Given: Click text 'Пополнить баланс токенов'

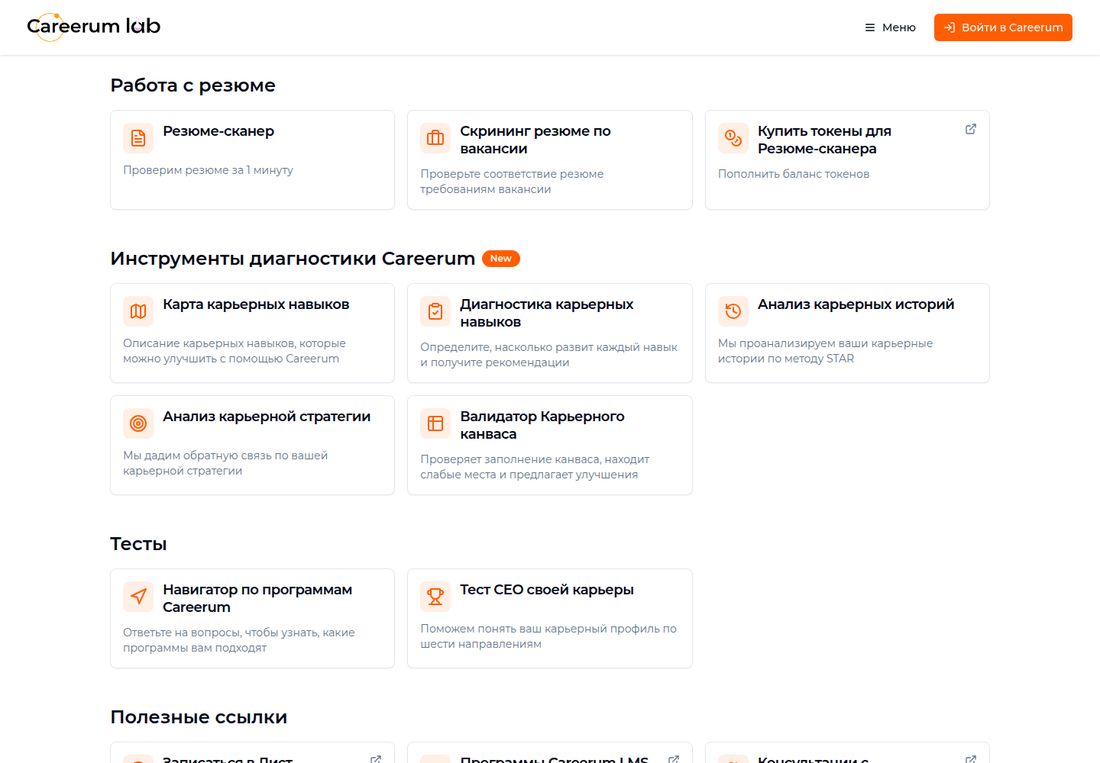Looking at the screenshot, I should [793, 174].
